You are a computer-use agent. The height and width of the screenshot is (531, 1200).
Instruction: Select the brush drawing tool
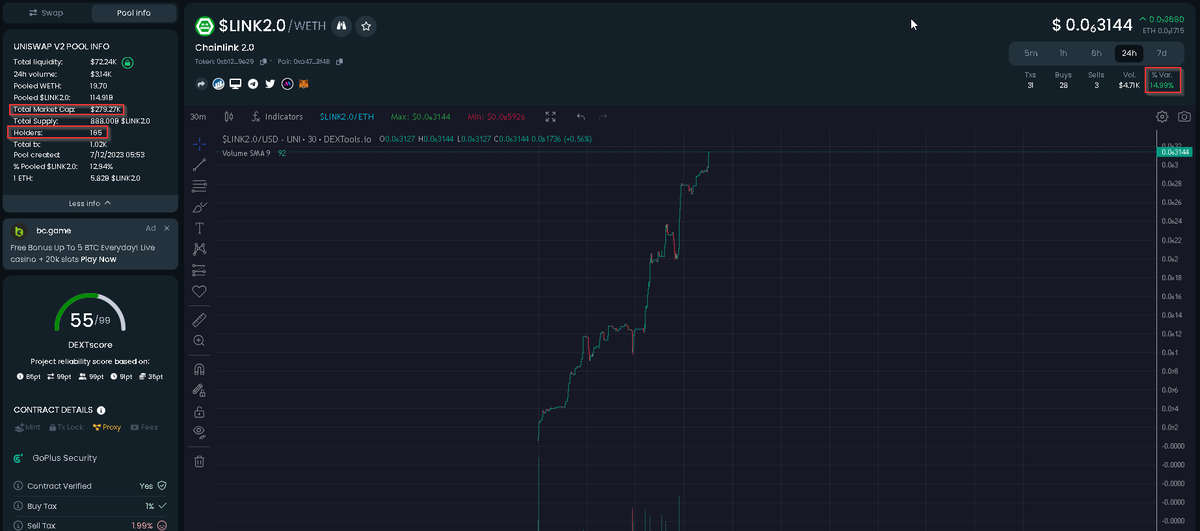tap(199, 207)
